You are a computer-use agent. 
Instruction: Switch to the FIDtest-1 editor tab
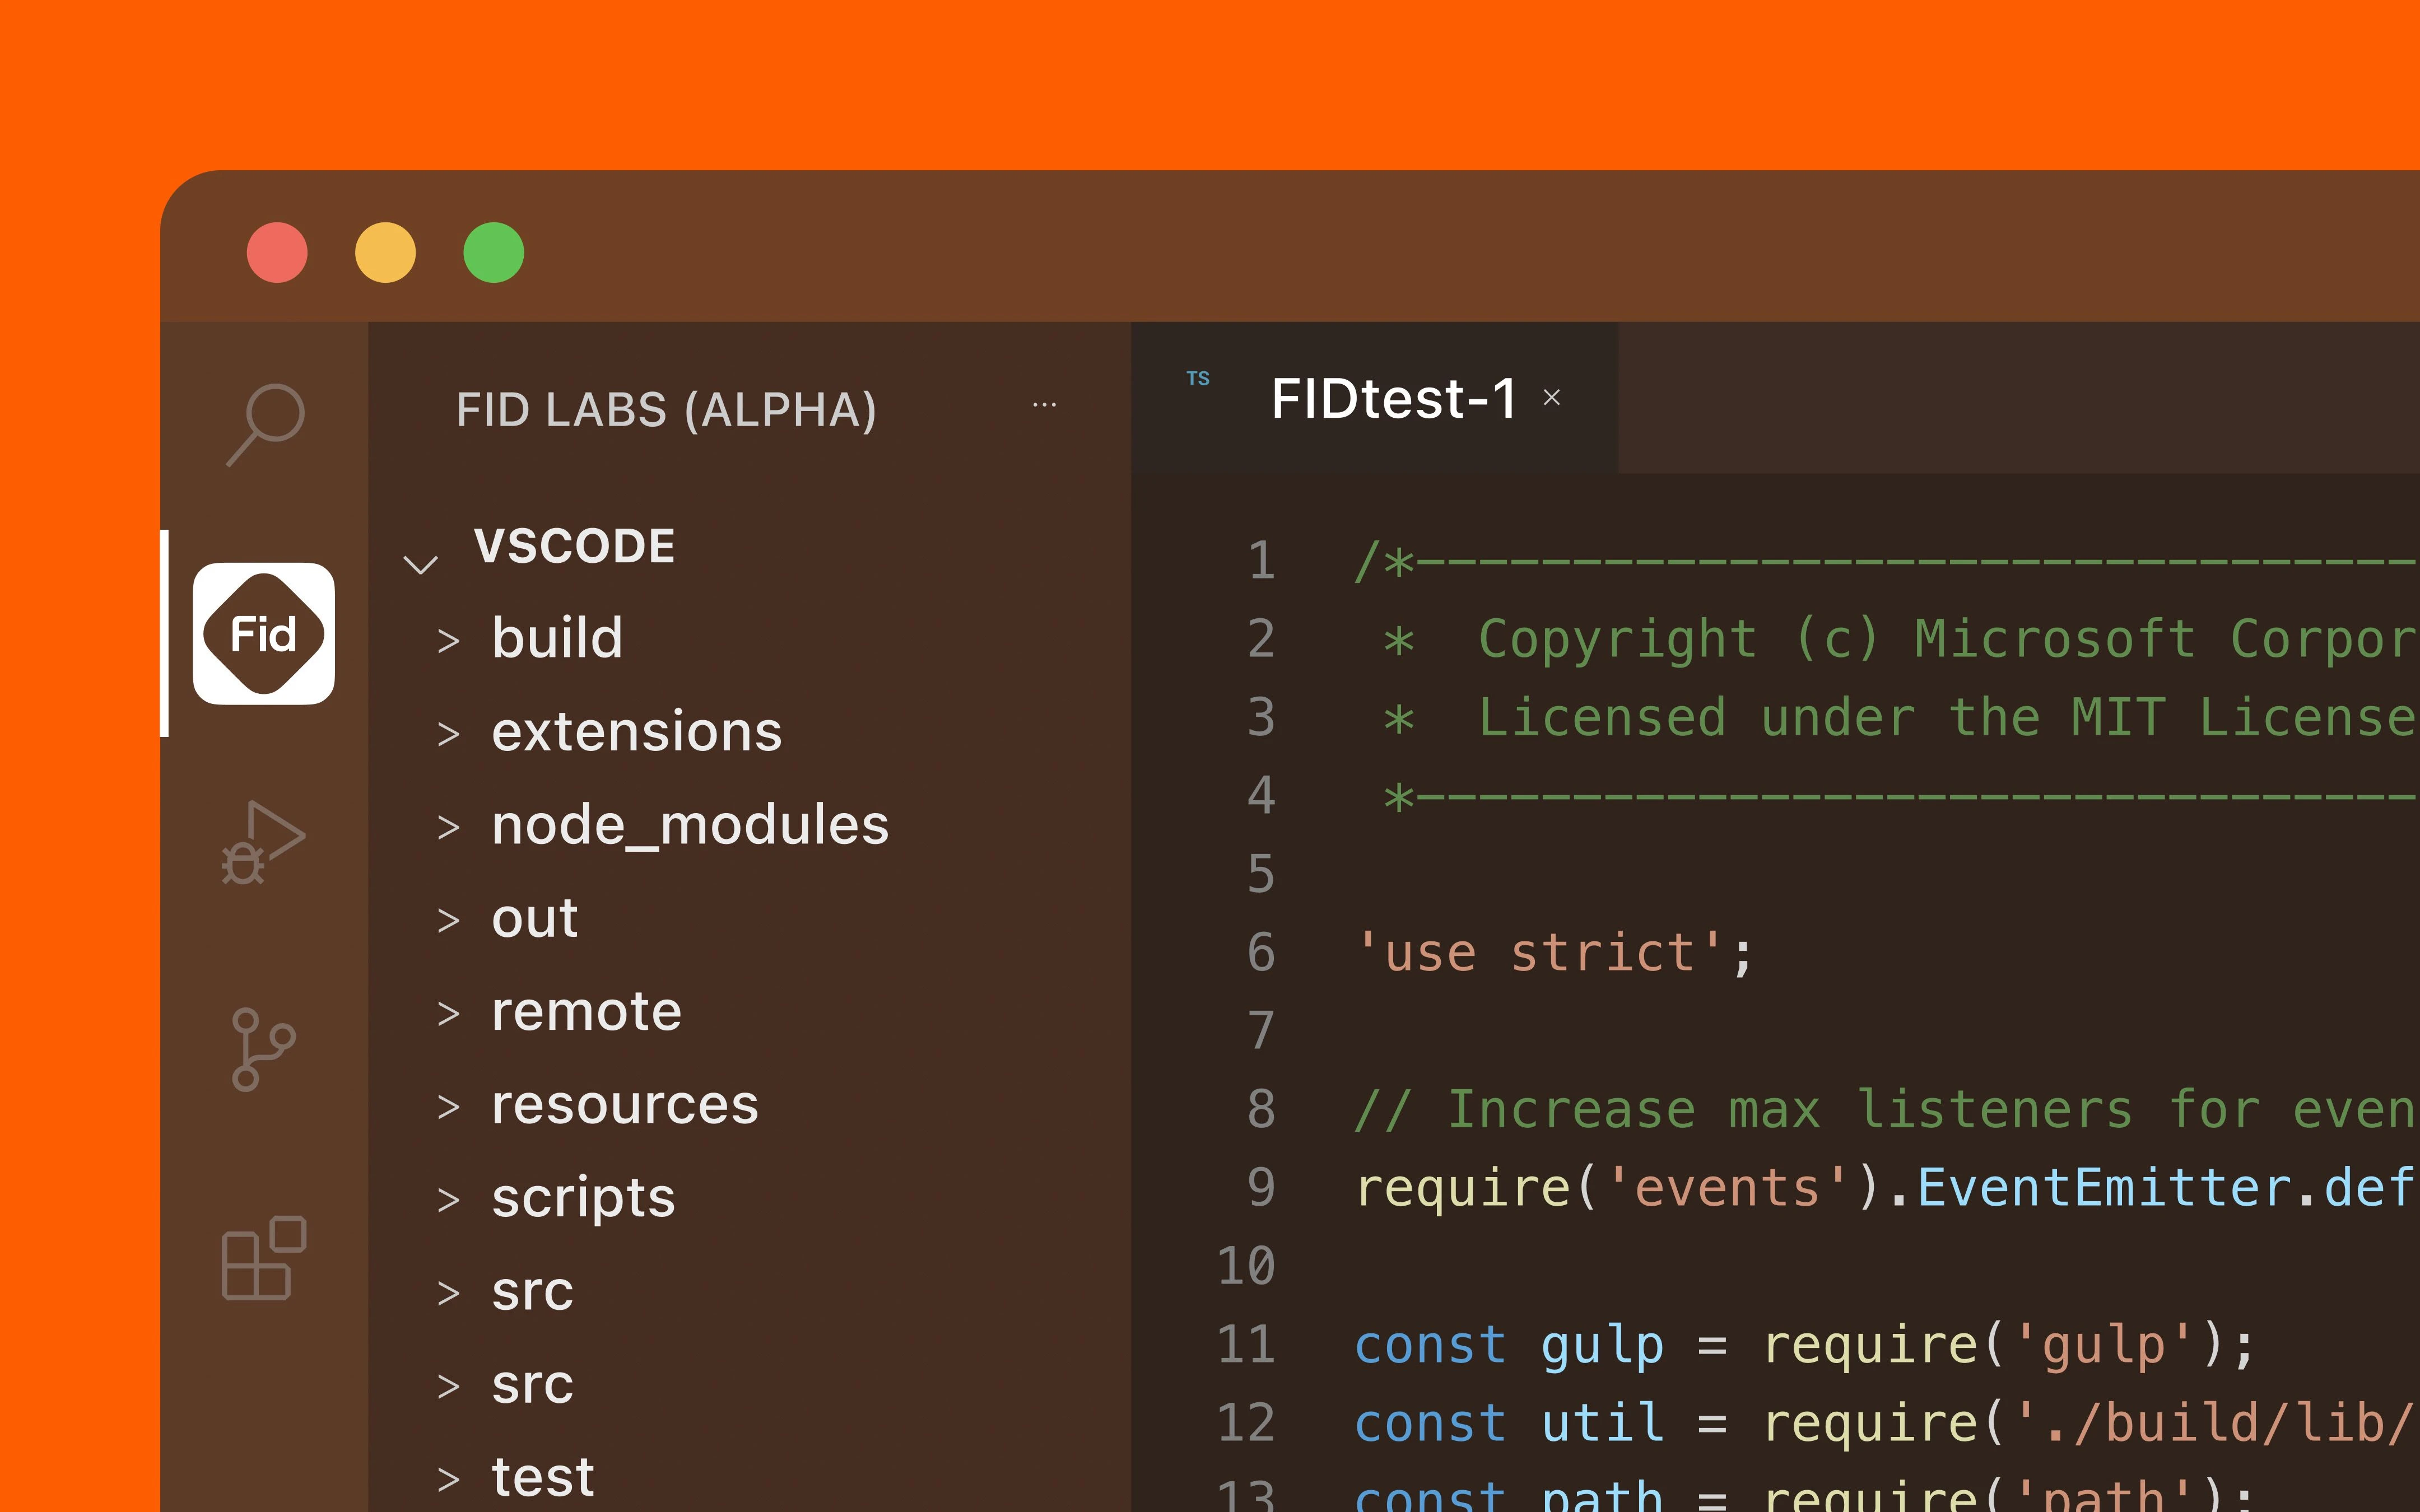1394,398
